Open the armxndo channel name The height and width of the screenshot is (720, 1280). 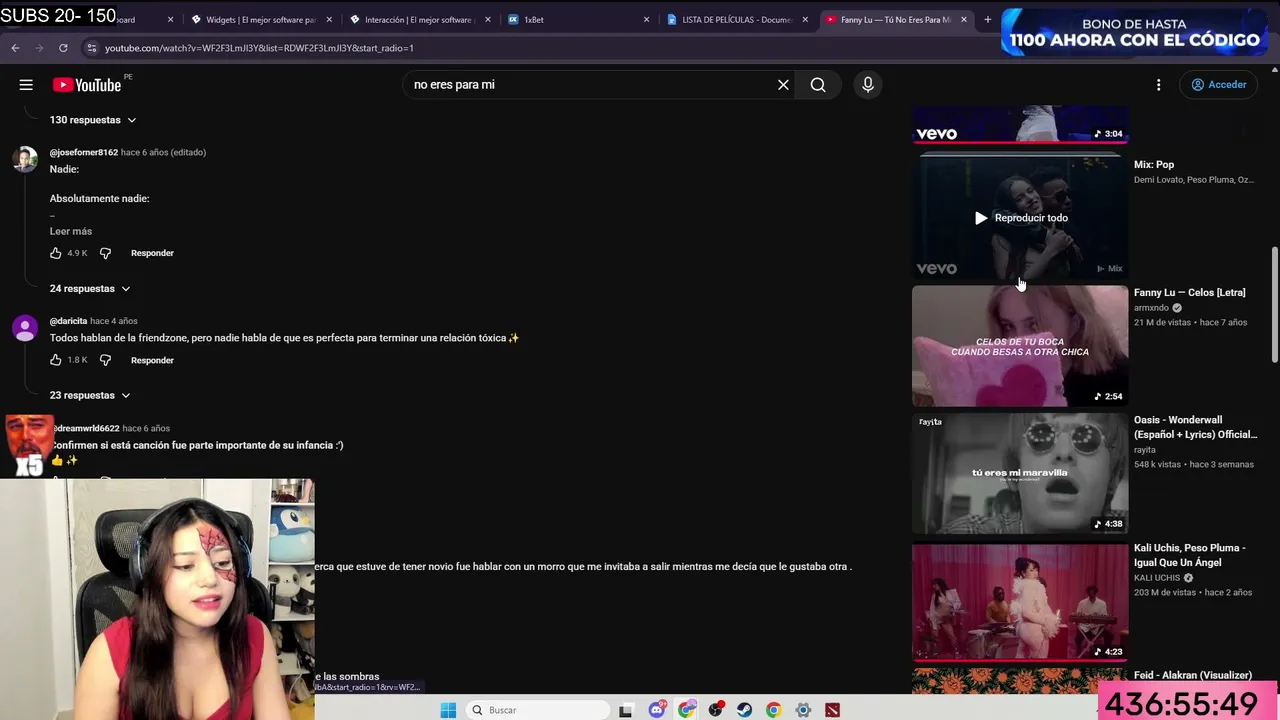coord(1151,308)
